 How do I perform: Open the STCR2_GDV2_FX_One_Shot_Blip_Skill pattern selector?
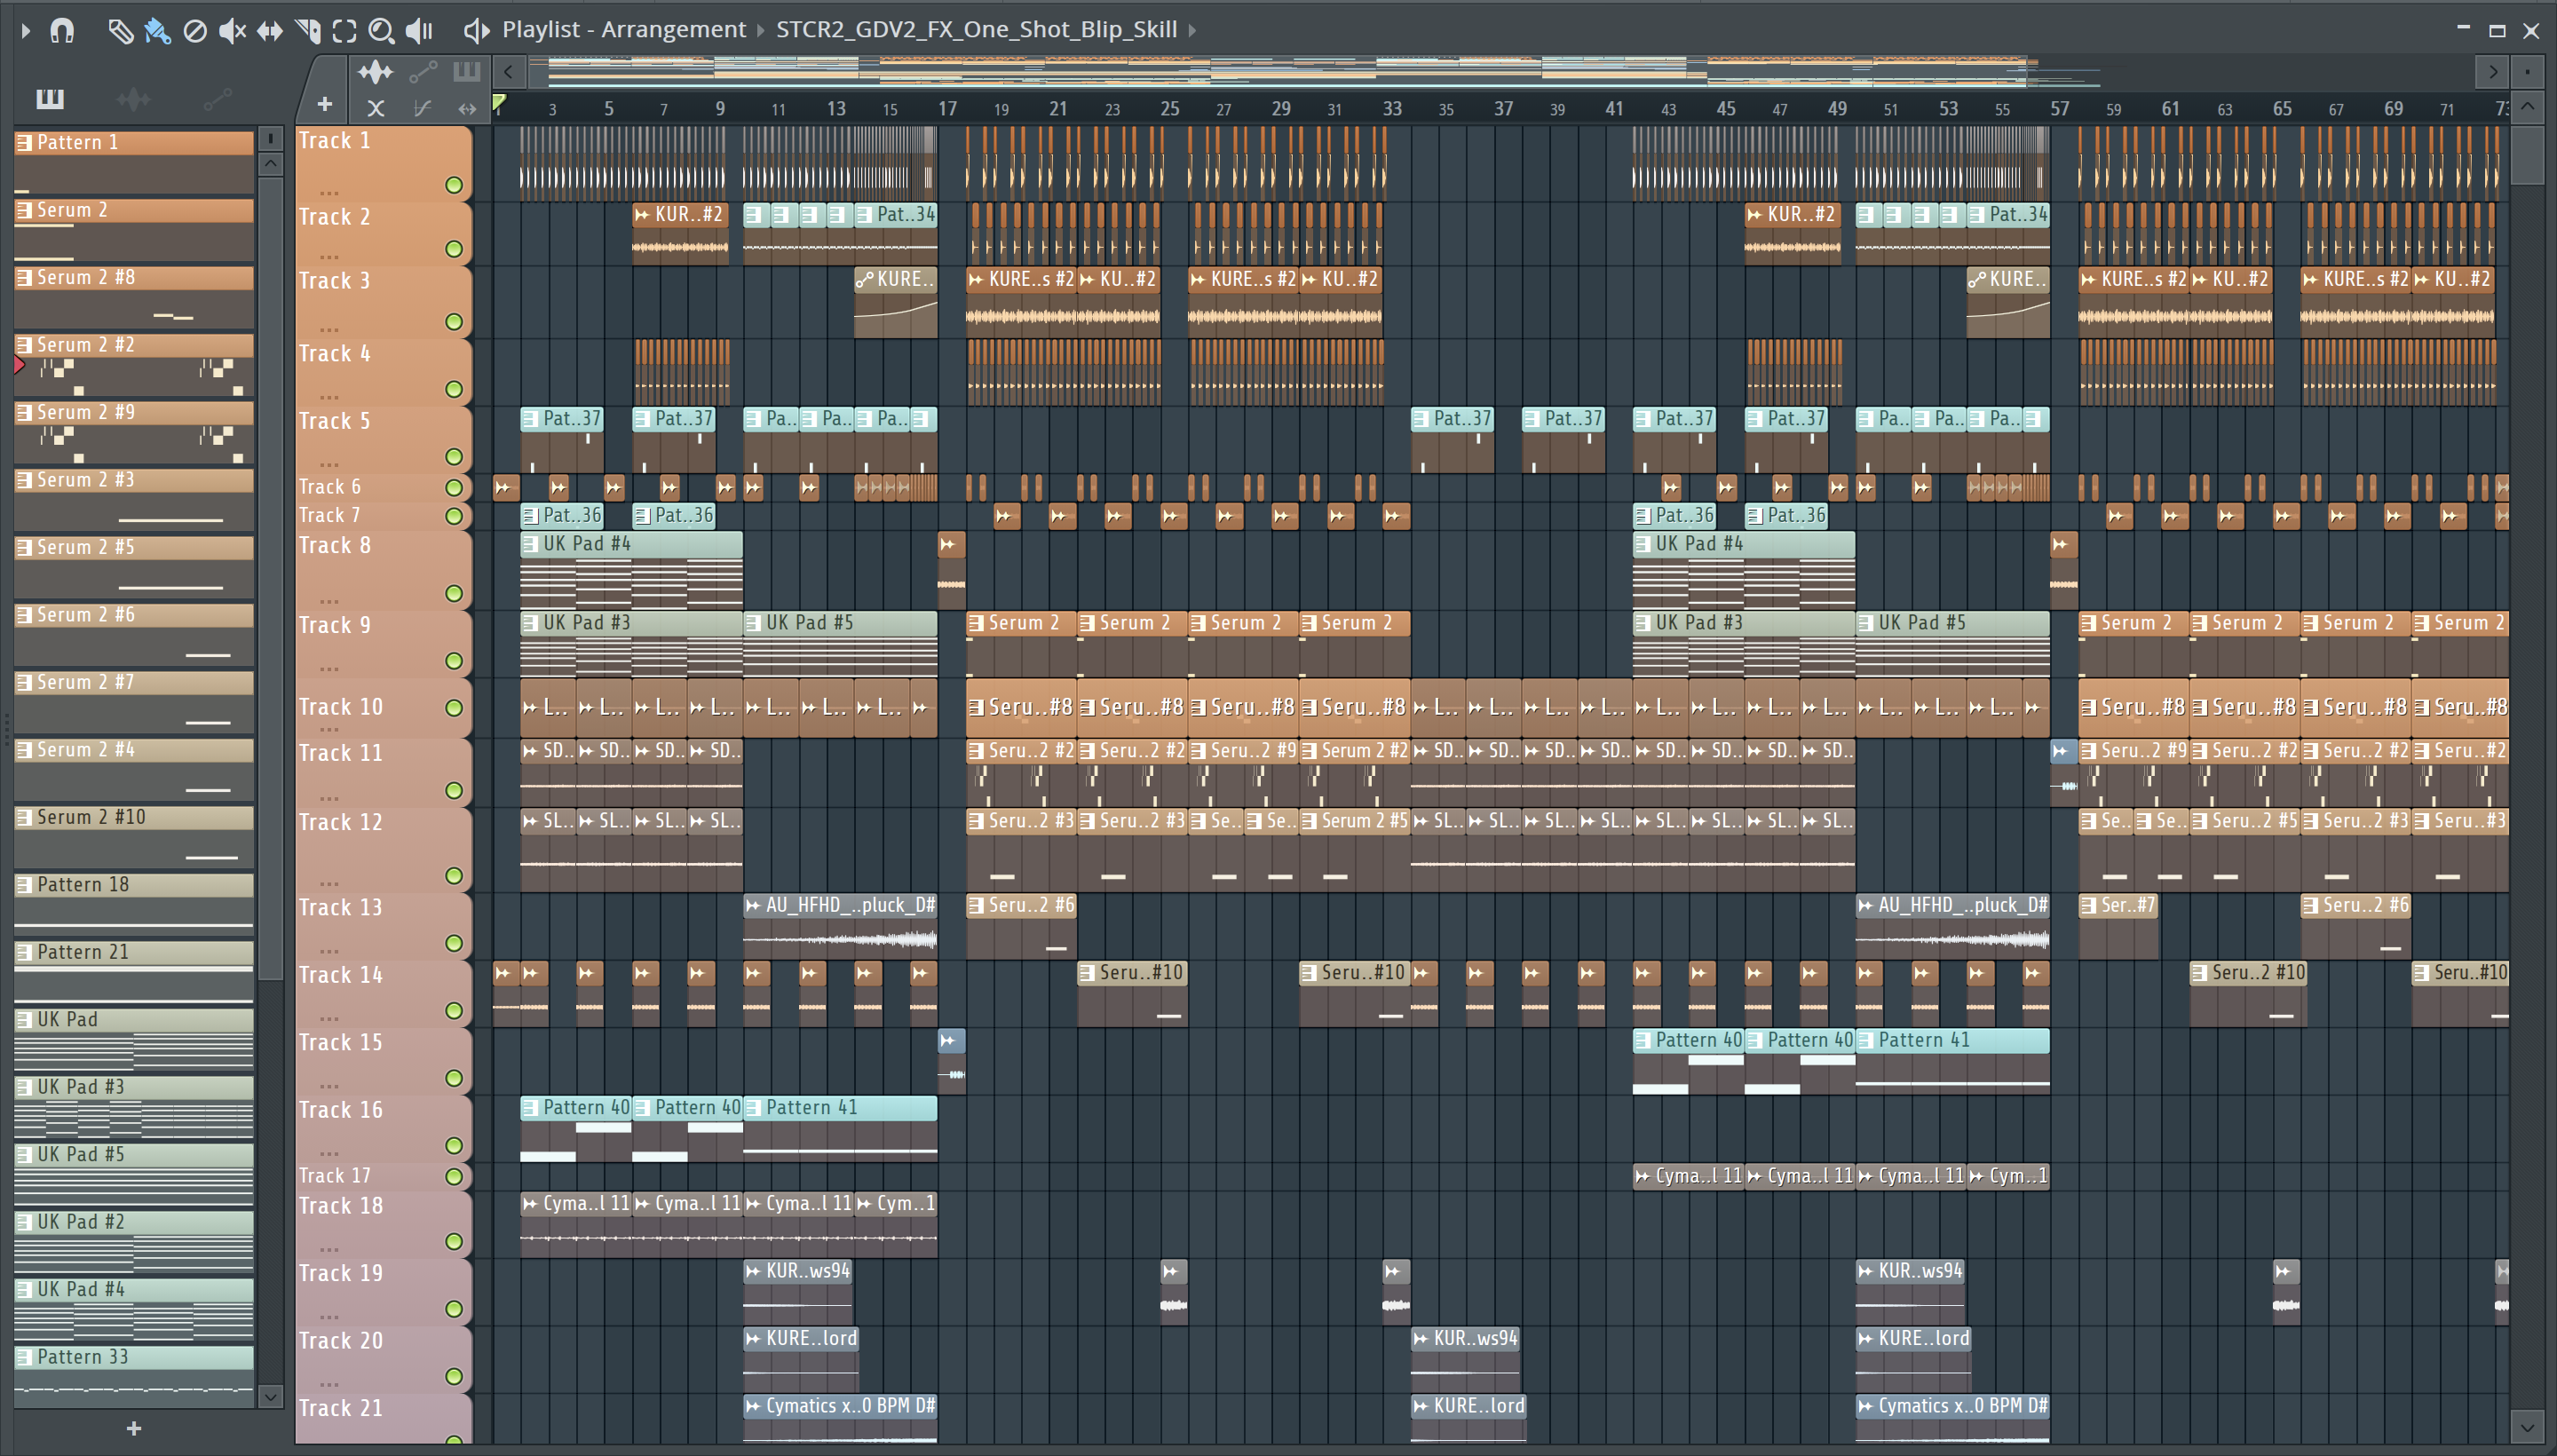click(976, 30)
